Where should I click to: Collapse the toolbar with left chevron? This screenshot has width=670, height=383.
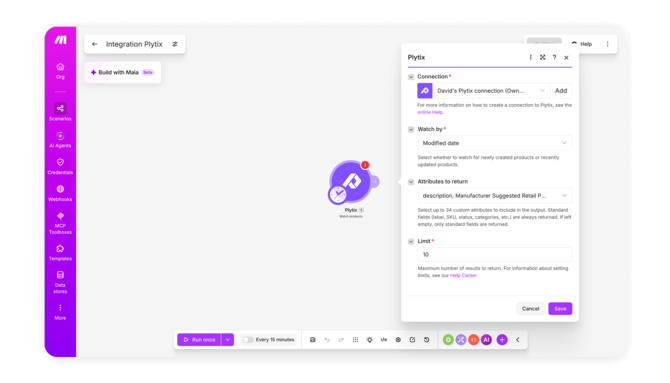(x=518, y=340)
